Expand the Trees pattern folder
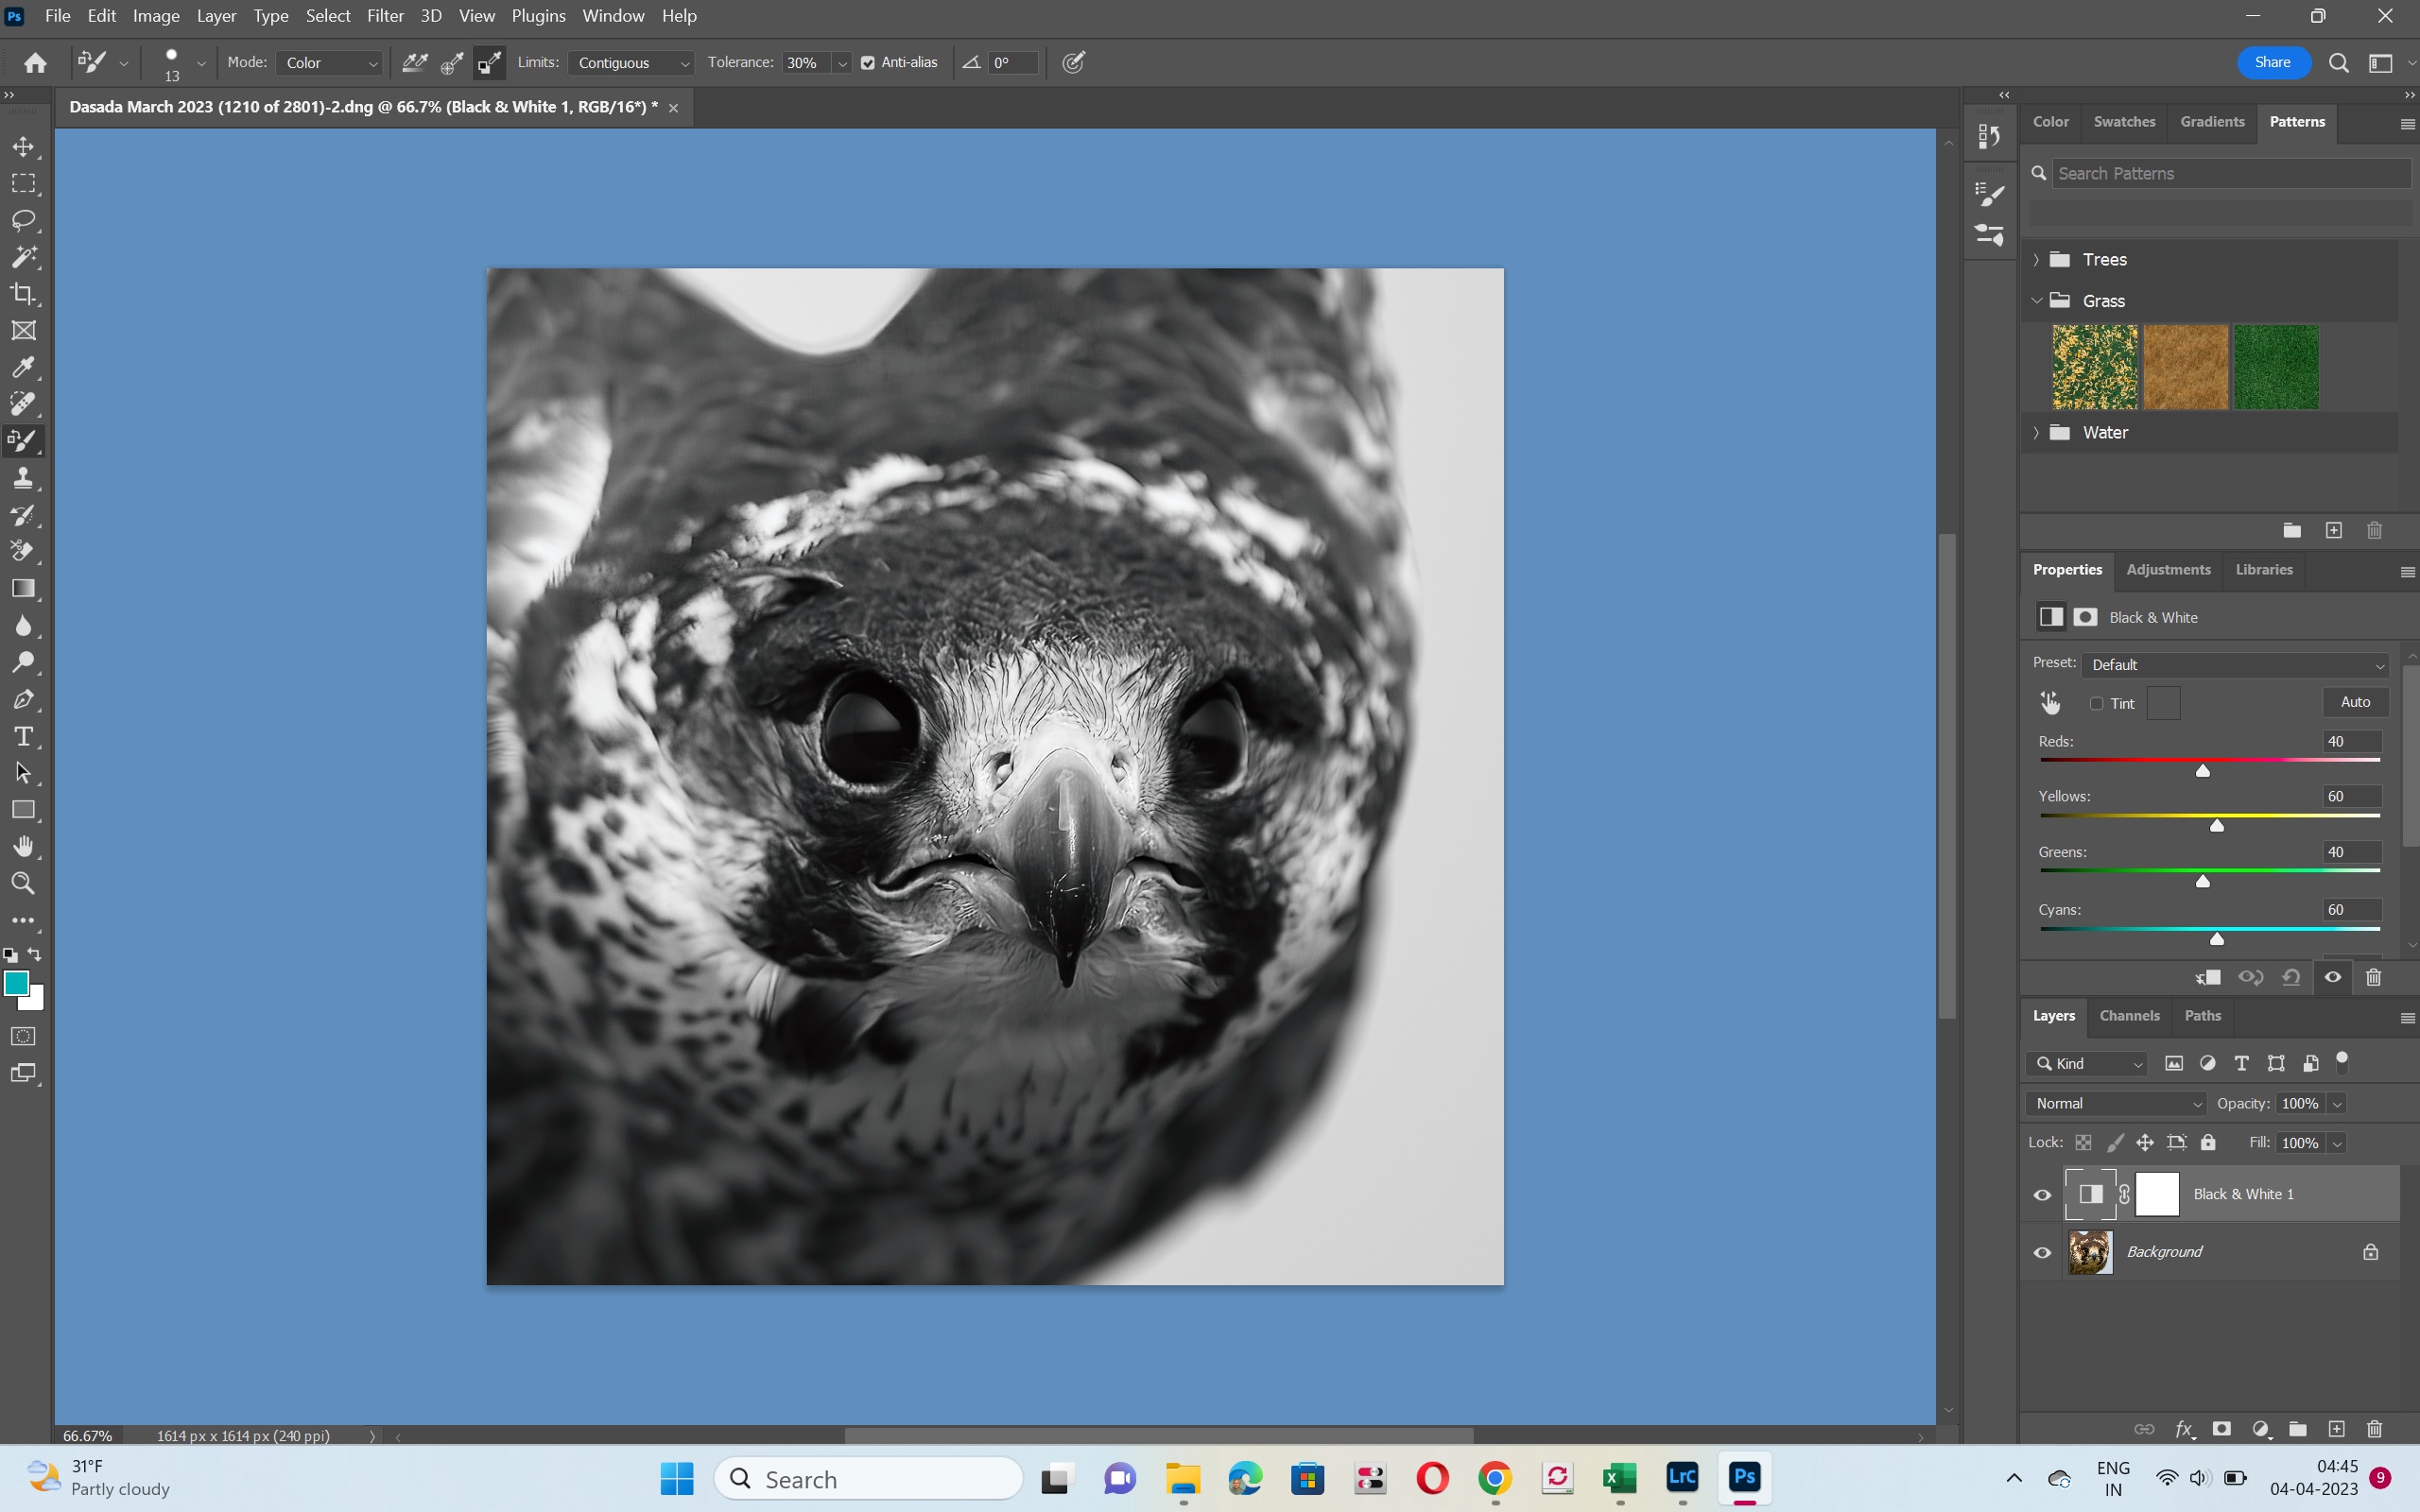Viewport: 2420px width, 1512px height. 2037,260
